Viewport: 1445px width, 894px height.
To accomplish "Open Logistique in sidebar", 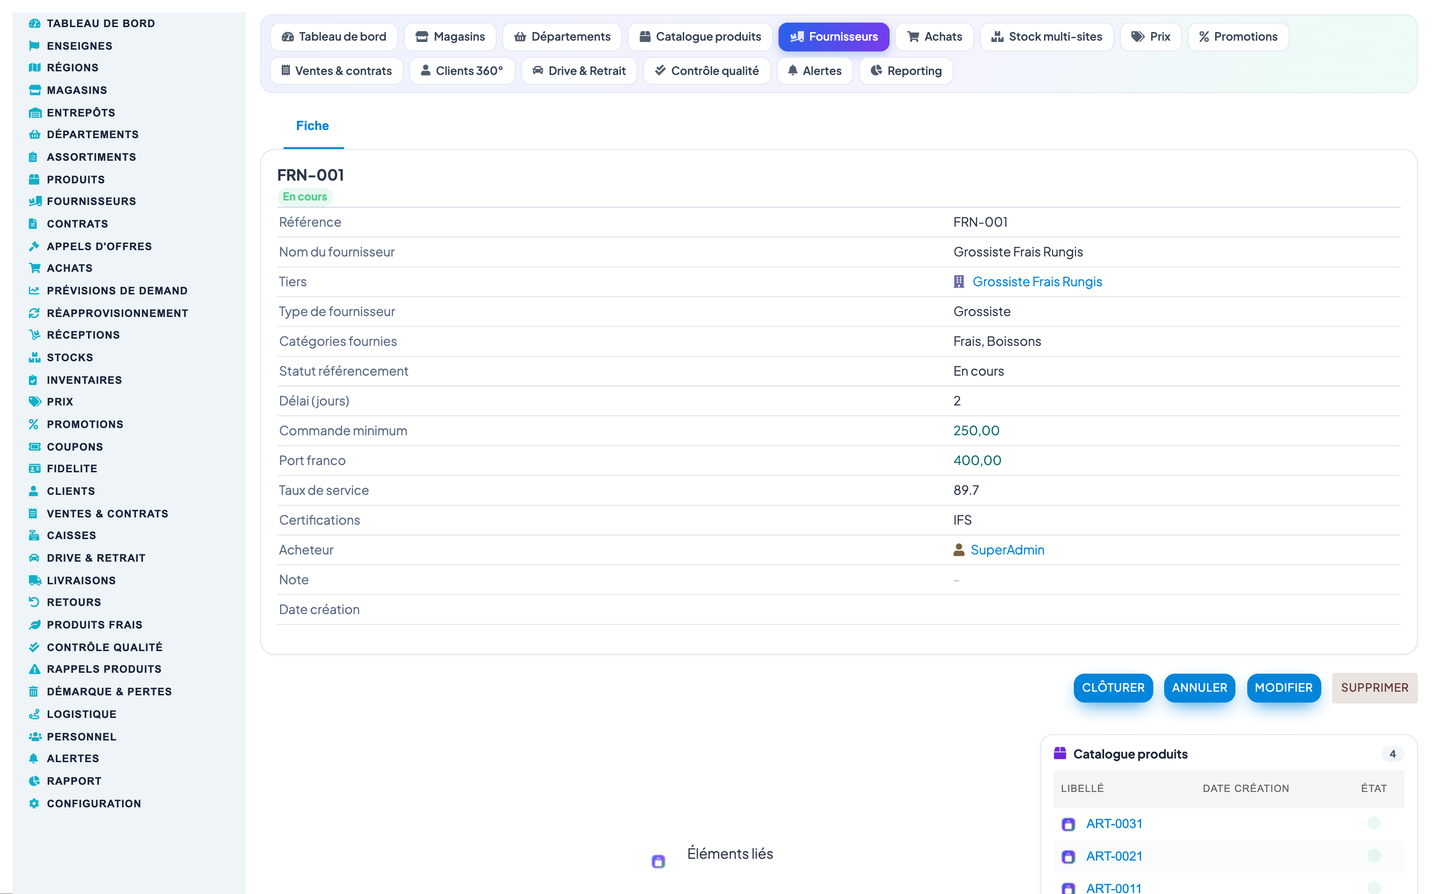I will tap(81, 714).
